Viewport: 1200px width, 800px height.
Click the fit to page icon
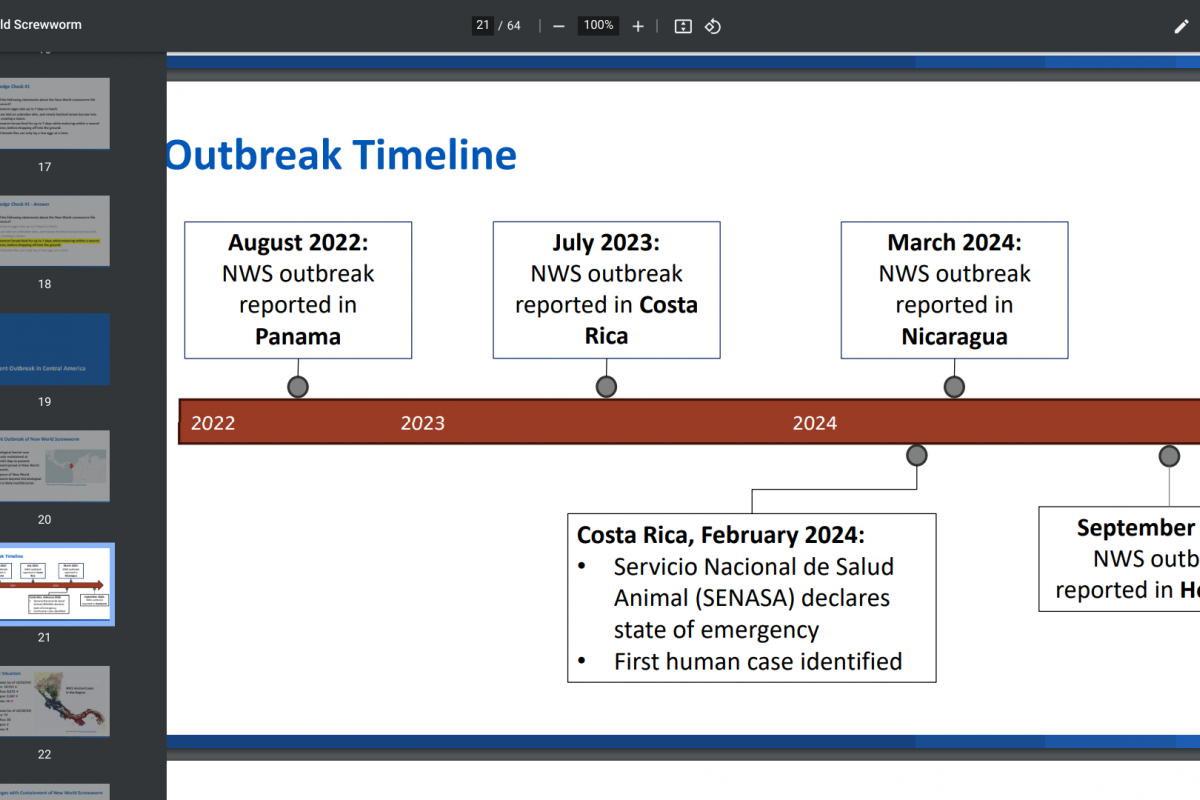[x=683, y=26]
